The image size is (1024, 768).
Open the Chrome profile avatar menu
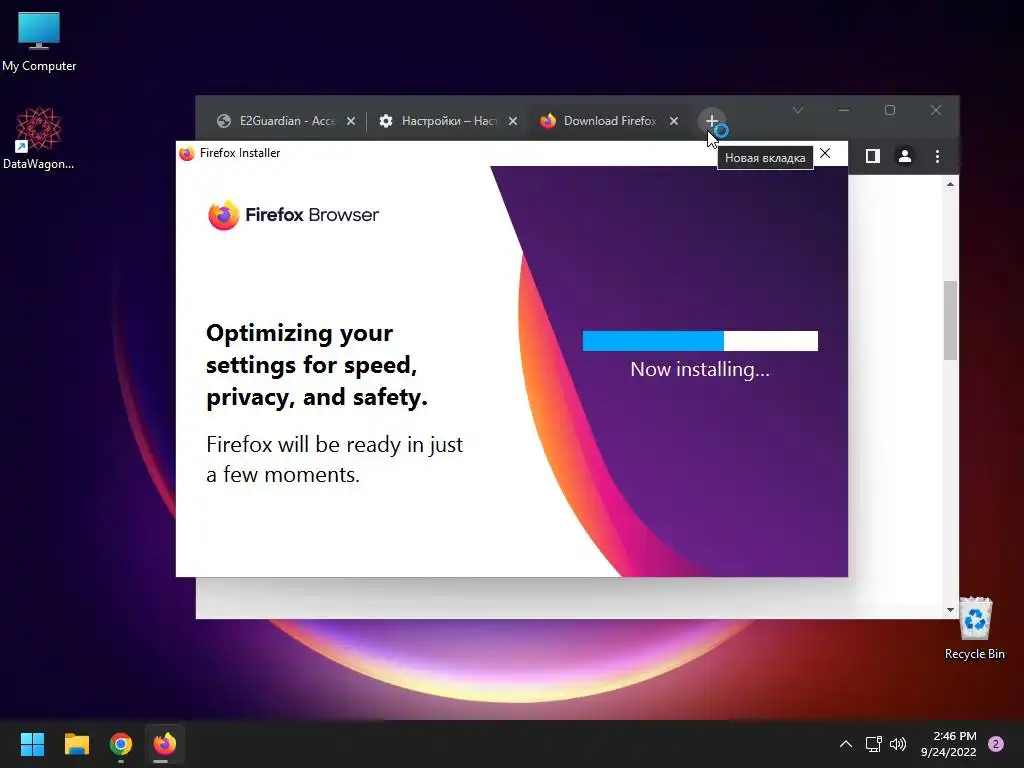(904, 156)
